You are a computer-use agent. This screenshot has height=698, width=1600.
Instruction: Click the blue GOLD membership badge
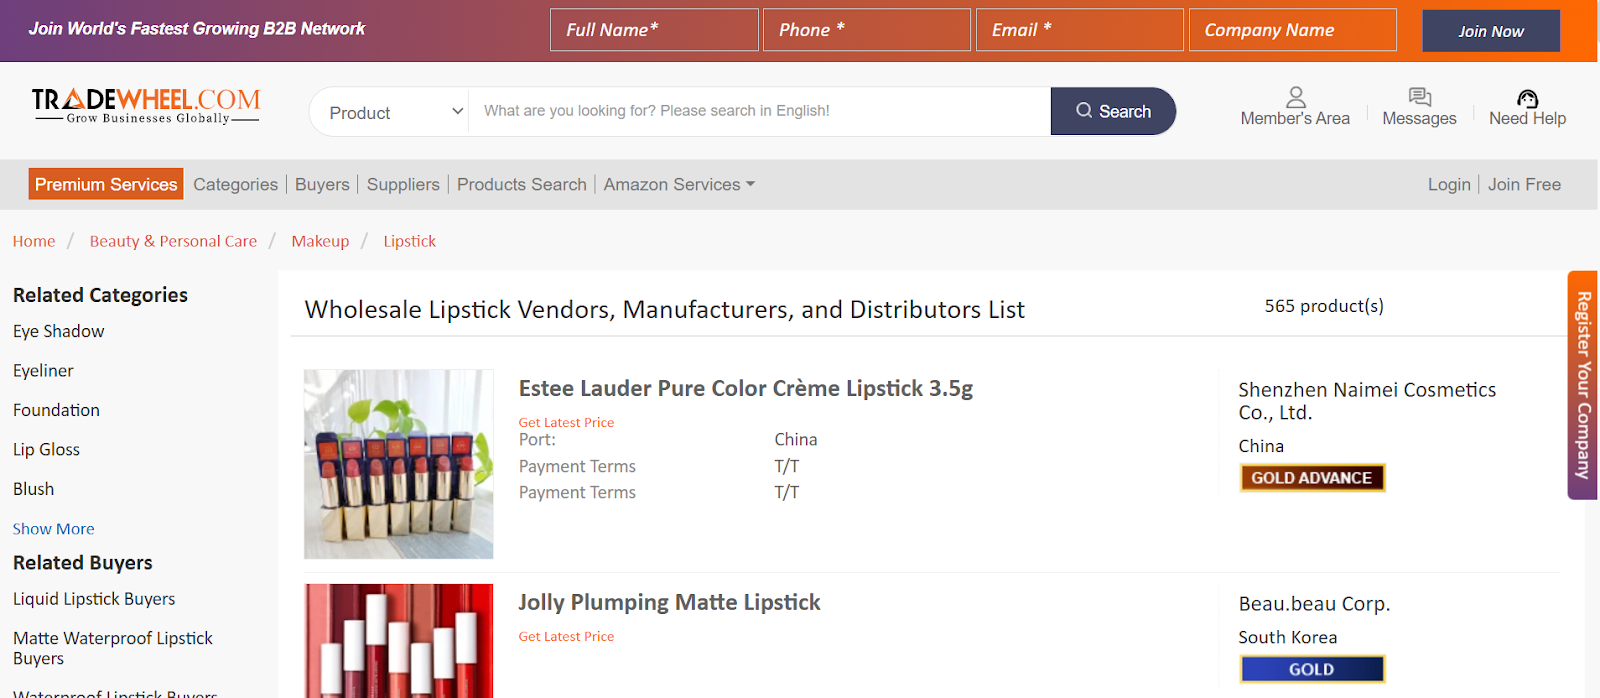tap(1312, 669)
